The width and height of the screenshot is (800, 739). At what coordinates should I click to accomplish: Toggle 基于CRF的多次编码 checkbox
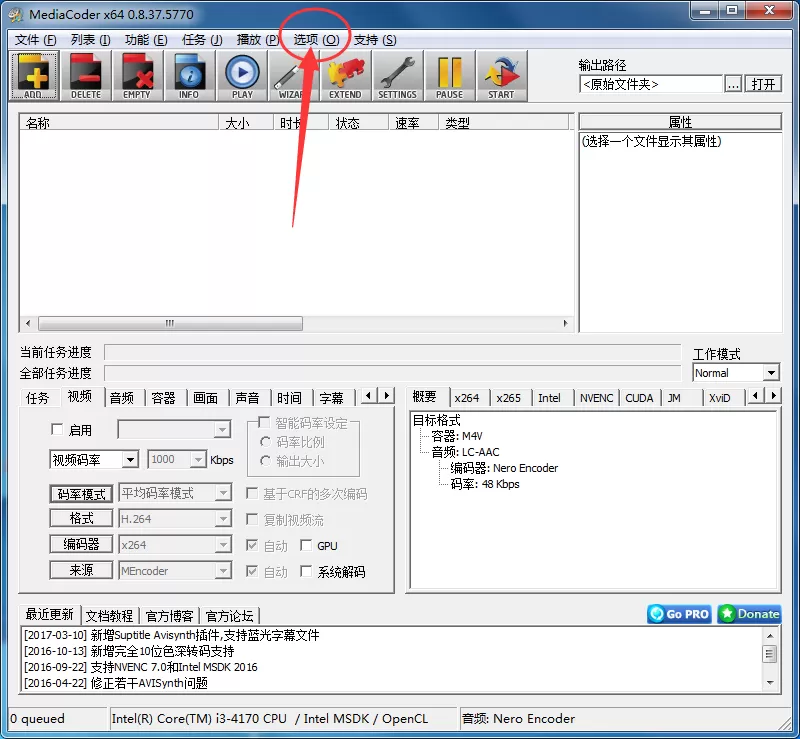point(252,493)
